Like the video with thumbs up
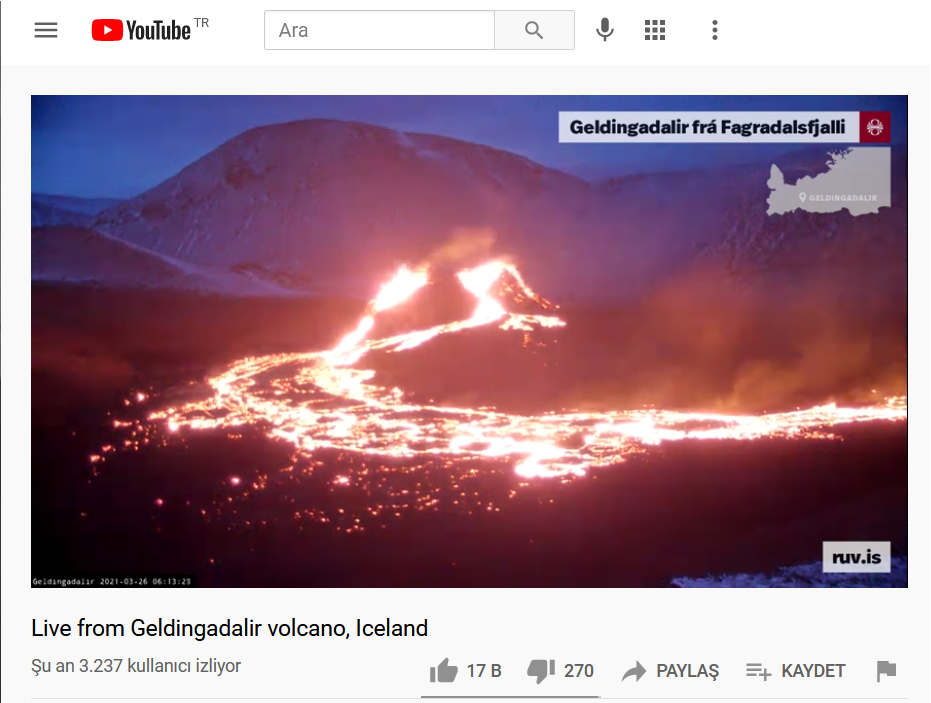931x703 pixels. (444, 671)
